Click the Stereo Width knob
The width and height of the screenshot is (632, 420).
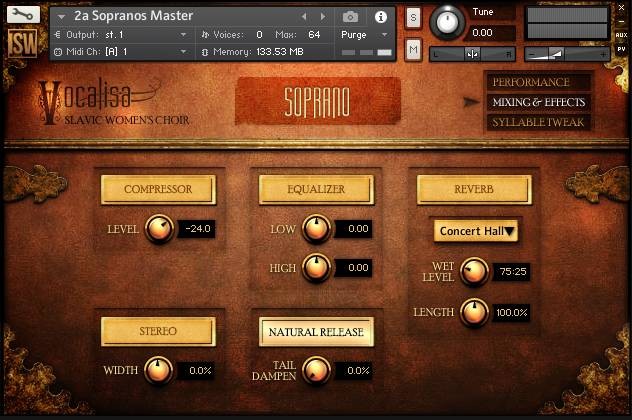click(158, 370)
